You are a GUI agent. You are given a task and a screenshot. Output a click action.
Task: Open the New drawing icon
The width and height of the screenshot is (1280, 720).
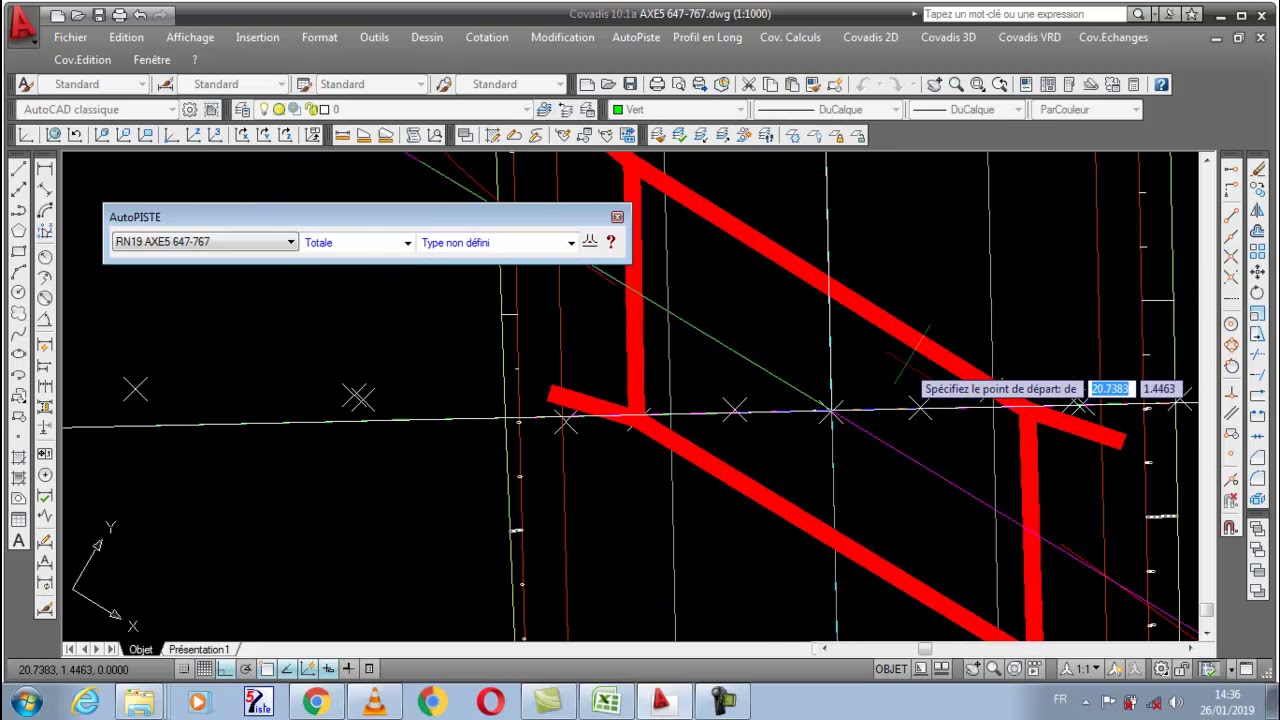pyautogui.click(x=587, y=85)
